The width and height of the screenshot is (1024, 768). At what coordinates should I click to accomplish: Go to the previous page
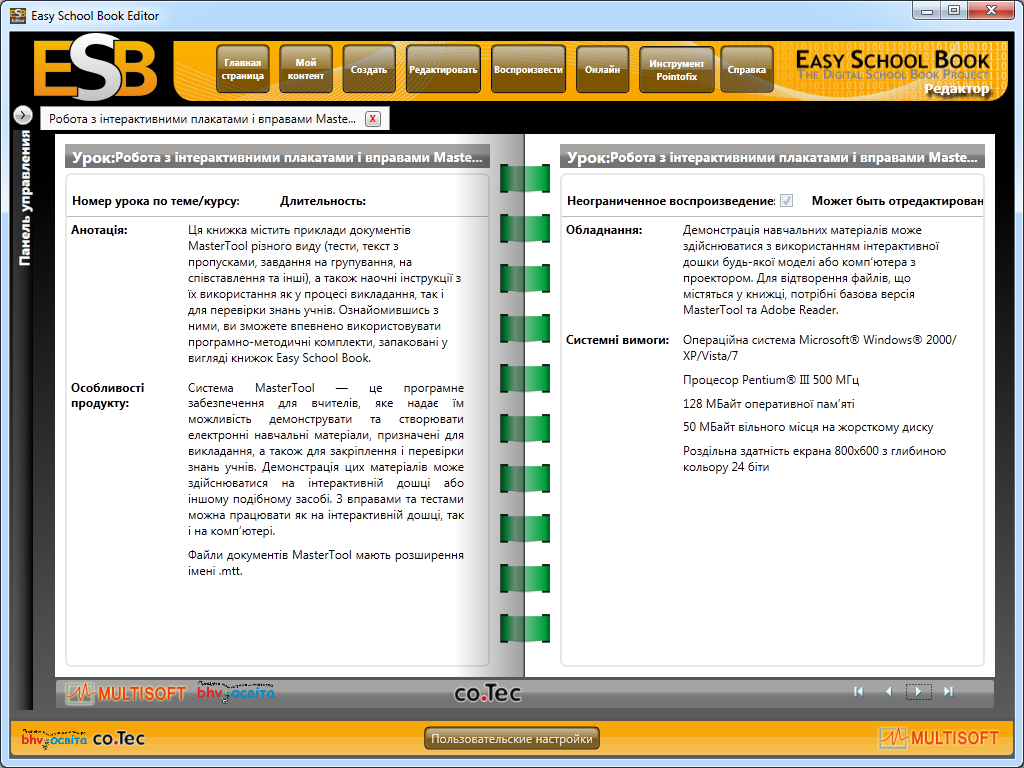pyautogui.click(x=888, y=692)
